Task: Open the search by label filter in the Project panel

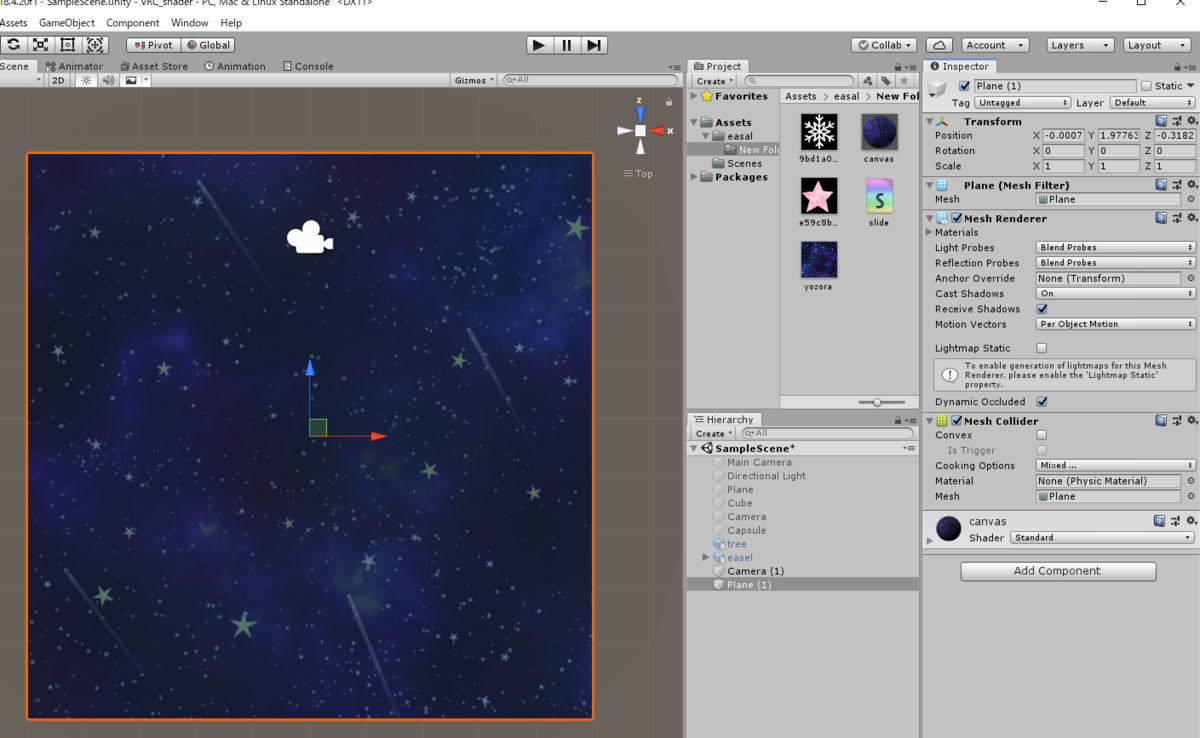Action: [886, 81]
